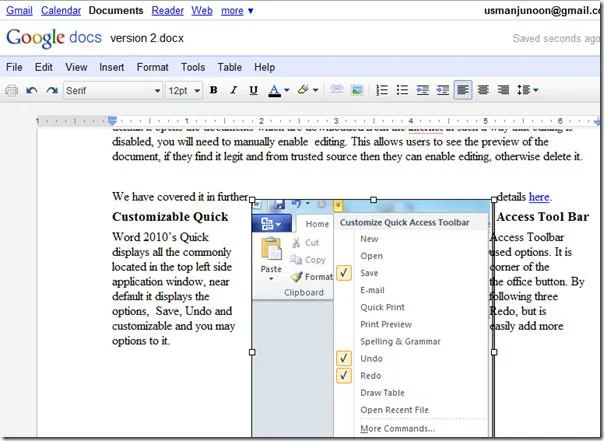This screenshot has width=604, height=441.
Task: Apply Italic formatting
Action: 233,90
